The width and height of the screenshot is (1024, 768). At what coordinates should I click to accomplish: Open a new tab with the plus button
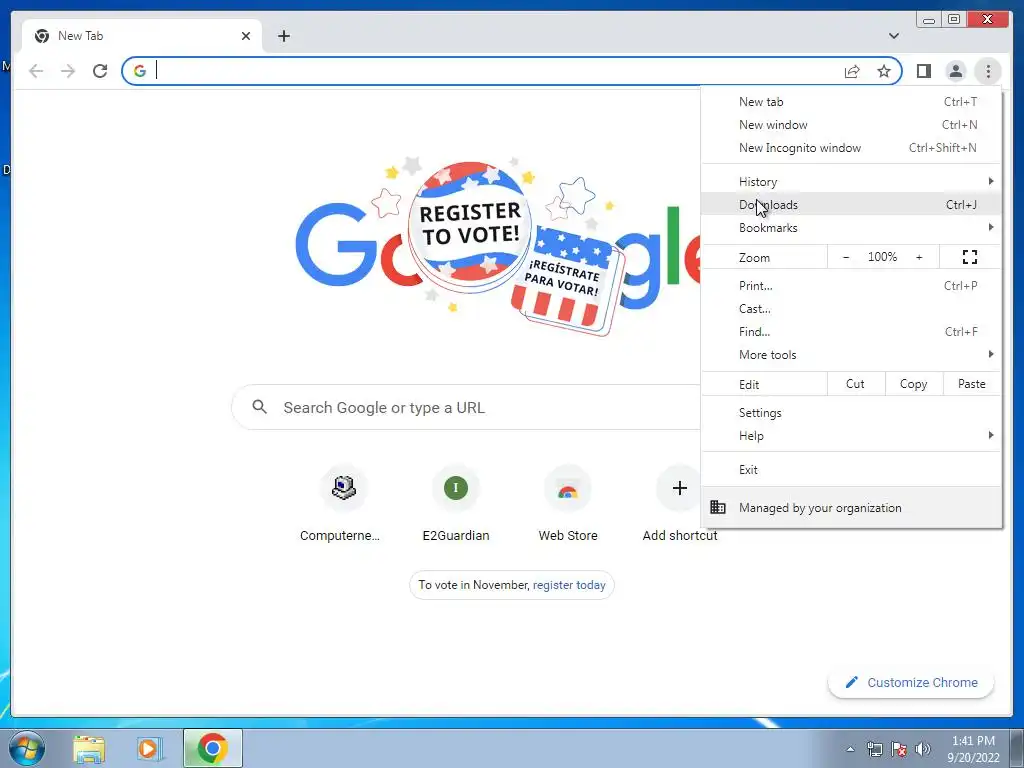coord(283,36)
